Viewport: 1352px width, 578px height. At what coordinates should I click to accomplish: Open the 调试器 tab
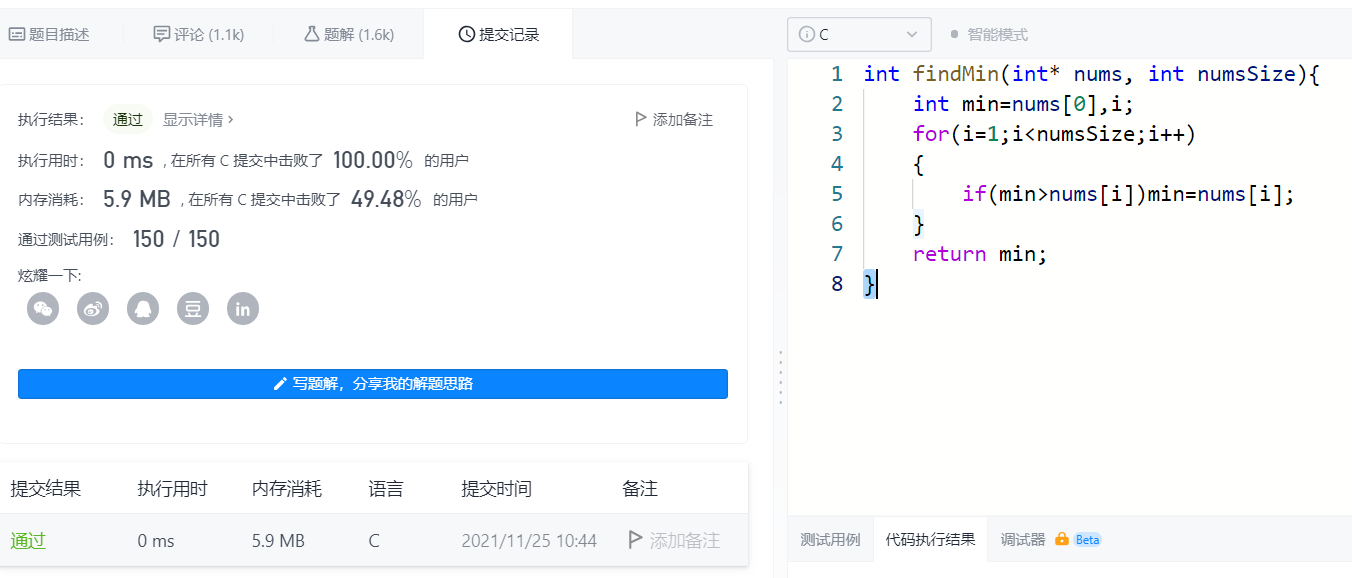tap(1023, 539)
